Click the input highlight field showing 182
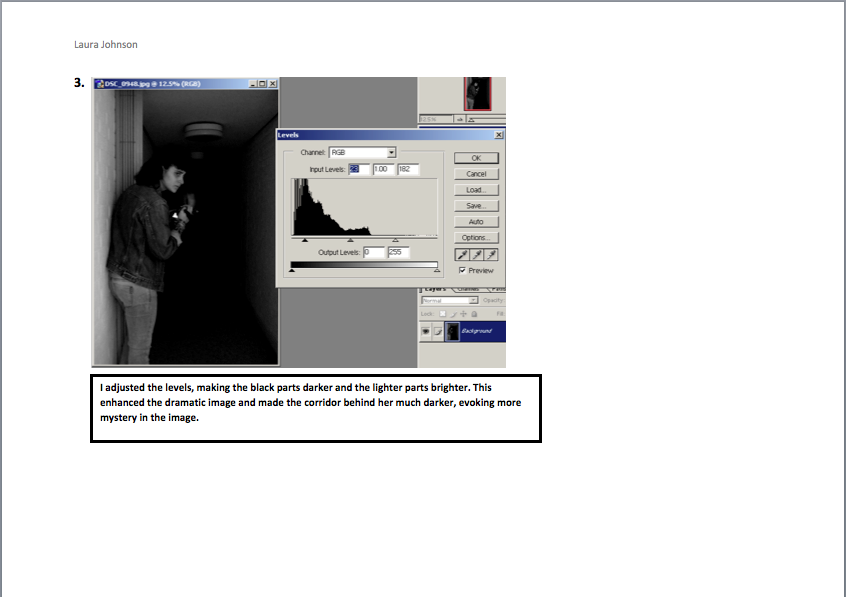 [x=408, y=169]
